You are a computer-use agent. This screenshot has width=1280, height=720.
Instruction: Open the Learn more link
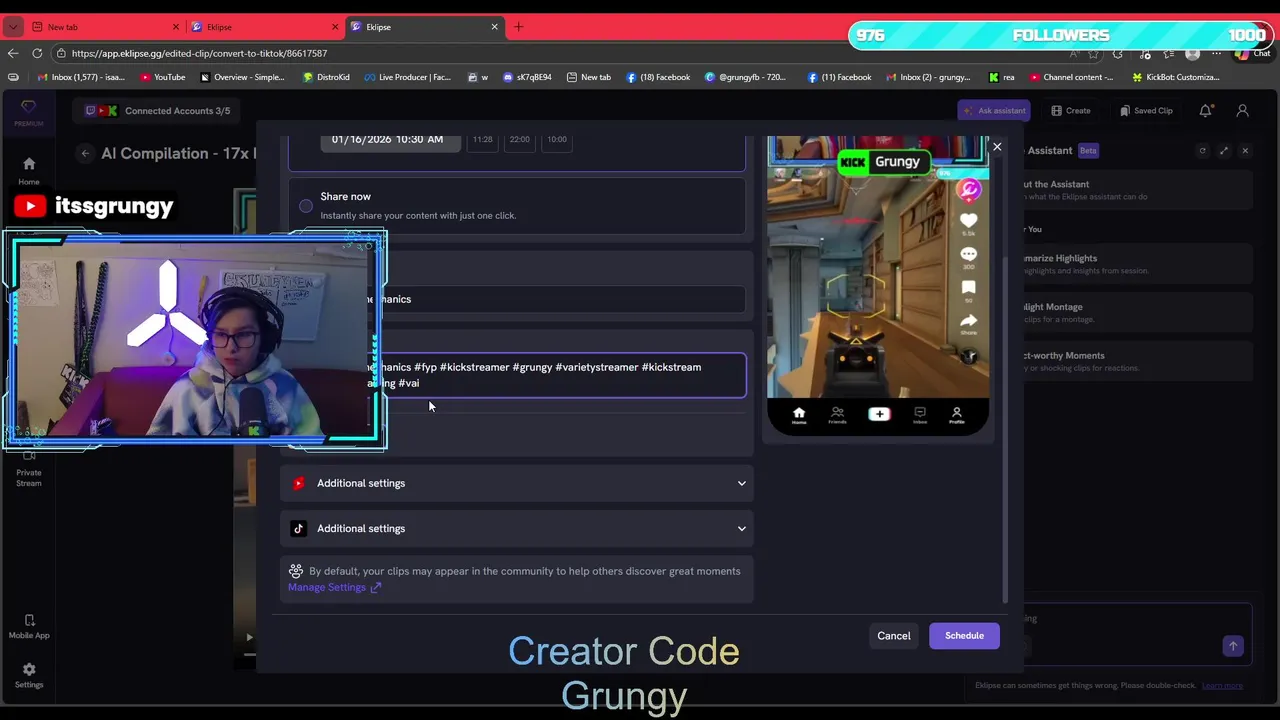tap(1222, 686)
